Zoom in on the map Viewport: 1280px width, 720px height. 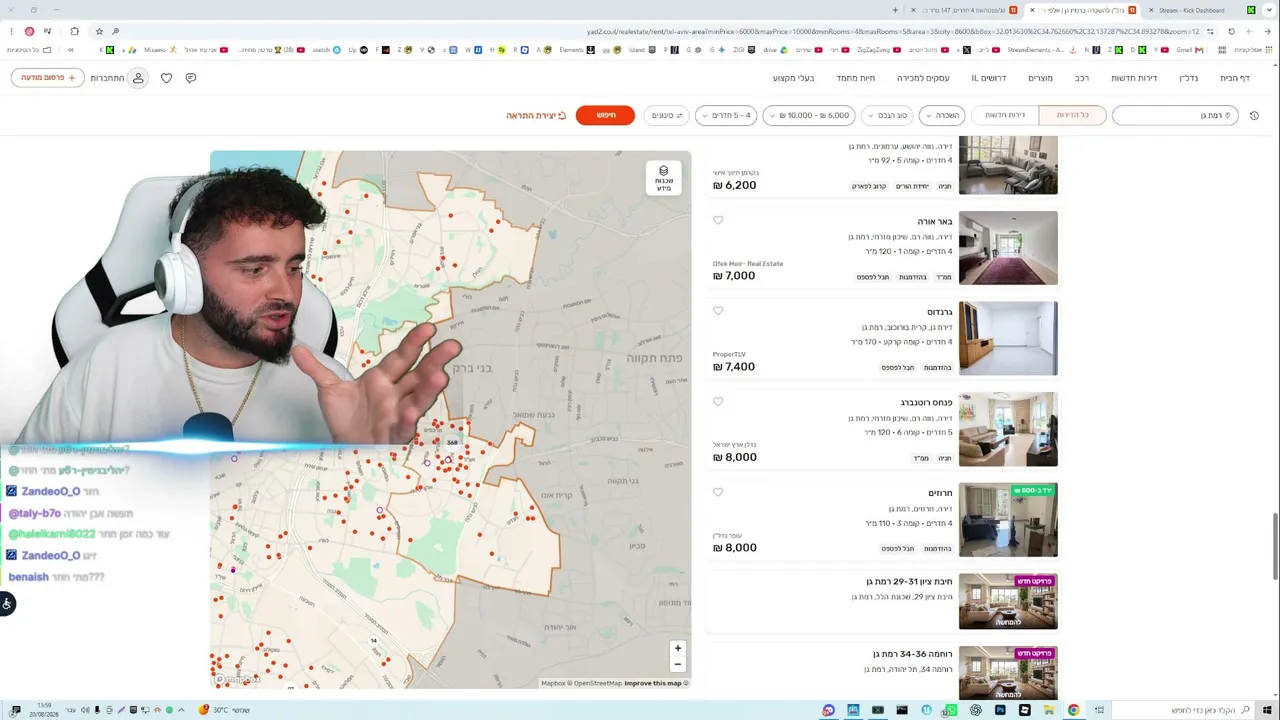[x=678, y=648]
